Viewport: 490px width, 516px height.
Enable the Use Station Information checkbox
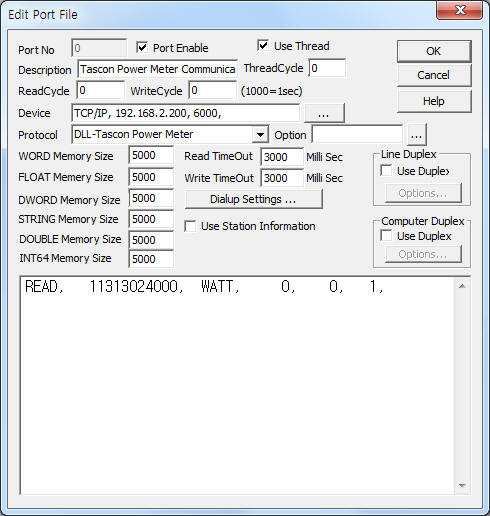190,226
